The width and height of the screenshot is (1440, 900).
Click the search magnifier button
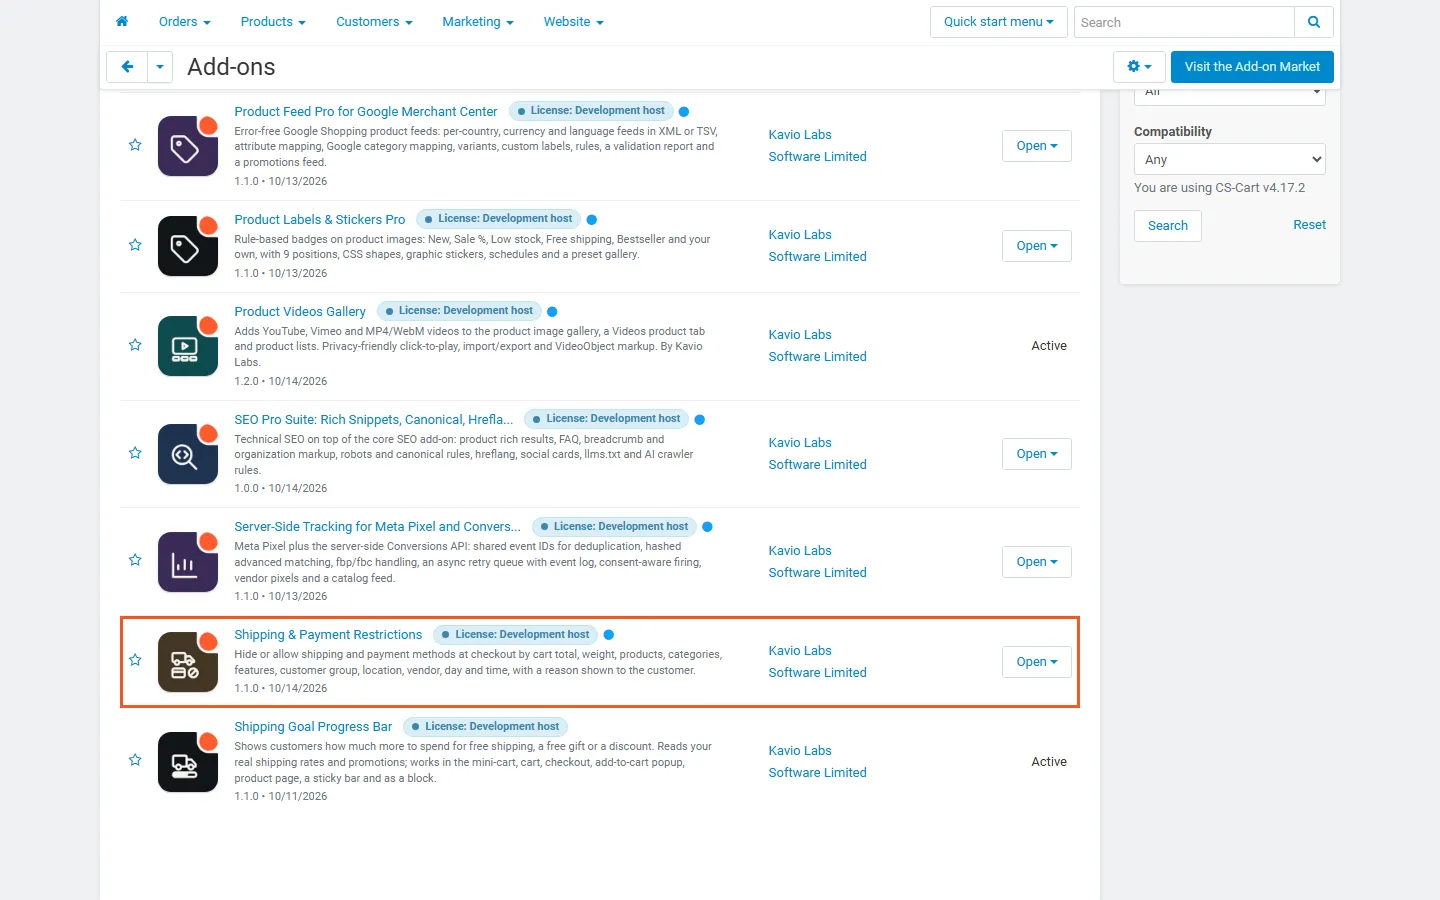(1314, 22)
